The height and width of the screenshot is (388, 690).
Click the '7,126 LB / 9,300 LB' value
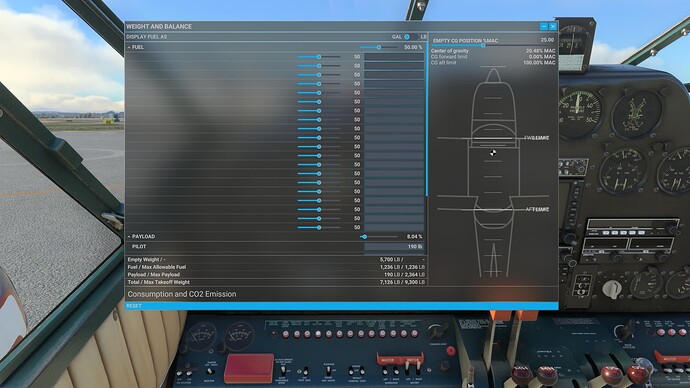402,282
